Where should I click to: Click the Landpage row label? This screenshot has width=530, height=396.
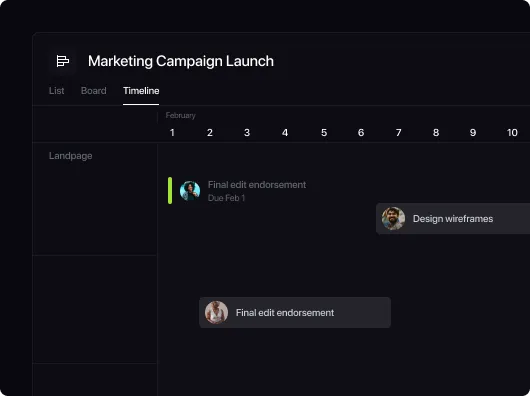71,156
